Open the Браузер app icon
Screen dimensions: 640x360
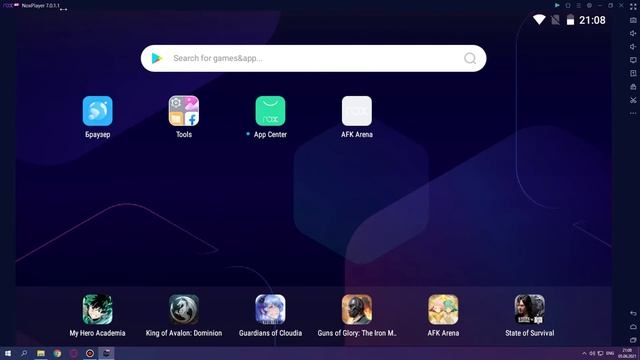pyautogui.click(x=98, y=111)
